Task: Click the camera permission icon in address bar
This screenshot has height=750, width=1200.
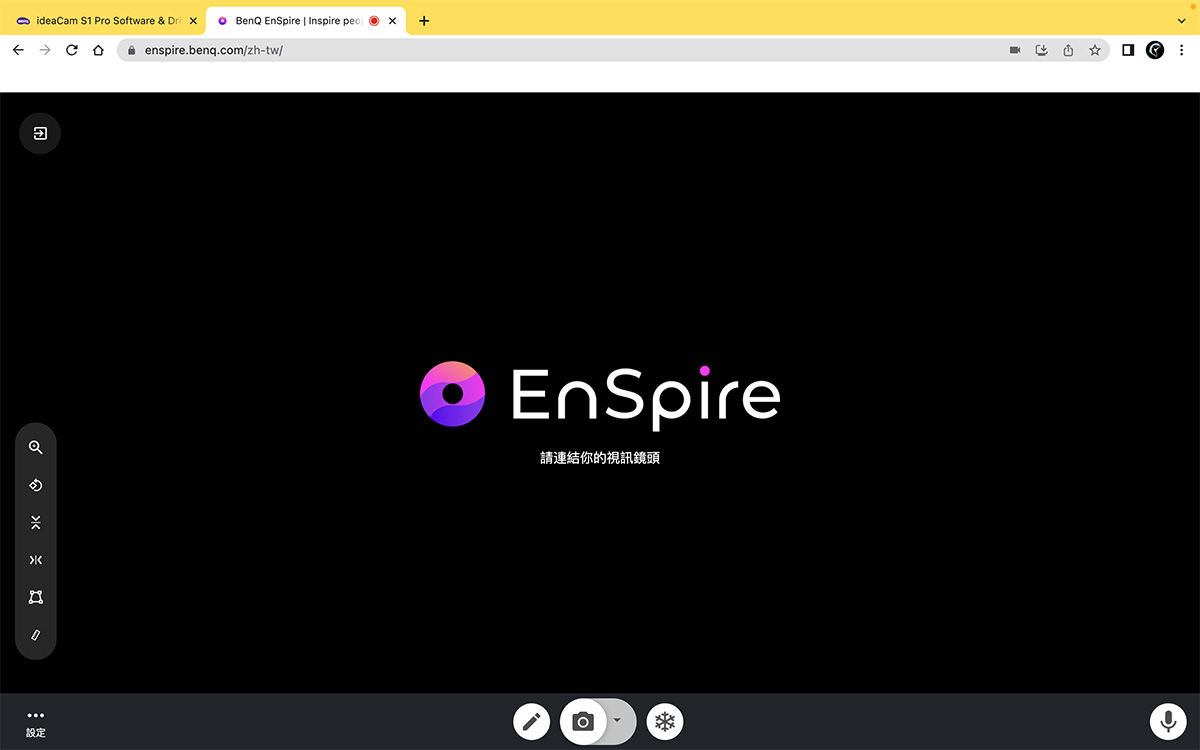Action: coord(1014,50)
